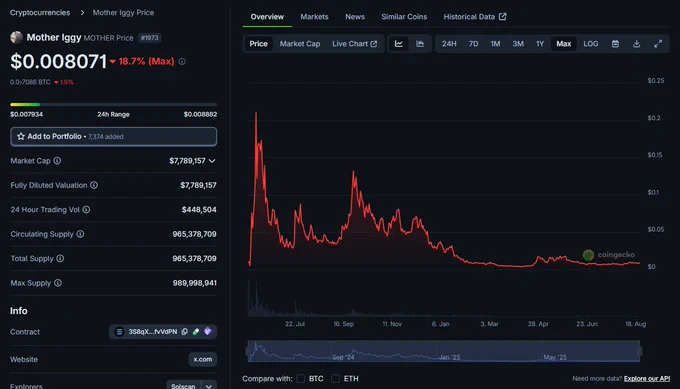Click the 3S8qX...fvVdPN contract address

click(x=153, y=332)
